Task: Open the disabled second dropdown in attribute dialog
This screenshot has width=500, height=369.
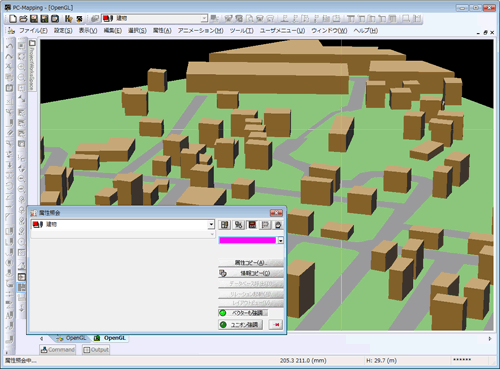Action: click(212, 235)
